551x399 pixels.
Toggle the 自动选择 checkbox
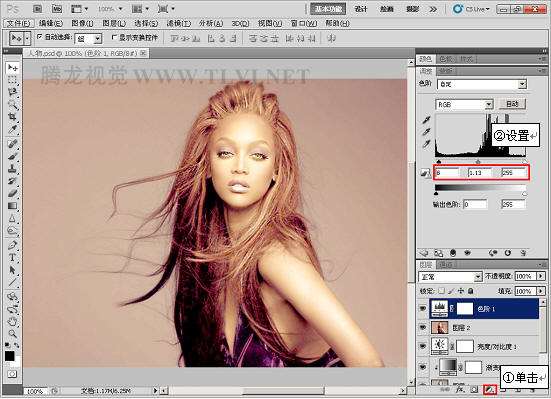point(39,37)
